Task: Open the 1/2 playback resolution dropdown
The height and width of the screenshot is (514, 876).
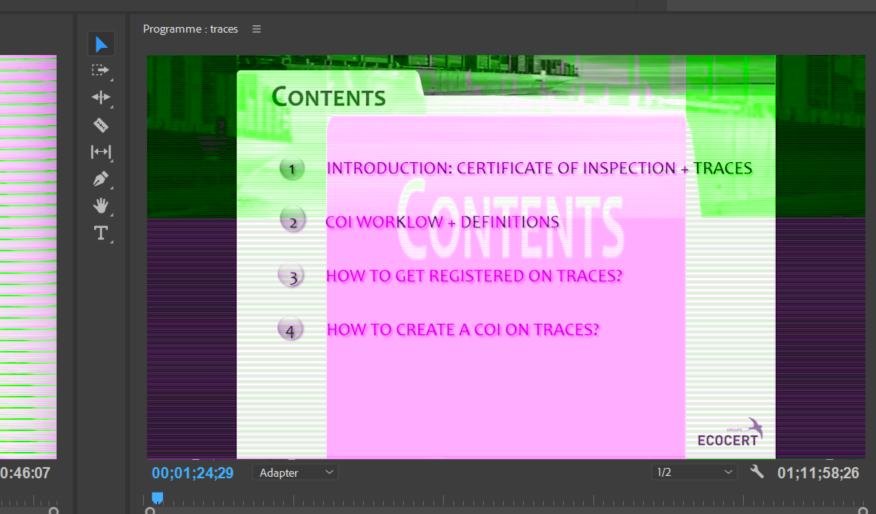Action: (694, 472)
